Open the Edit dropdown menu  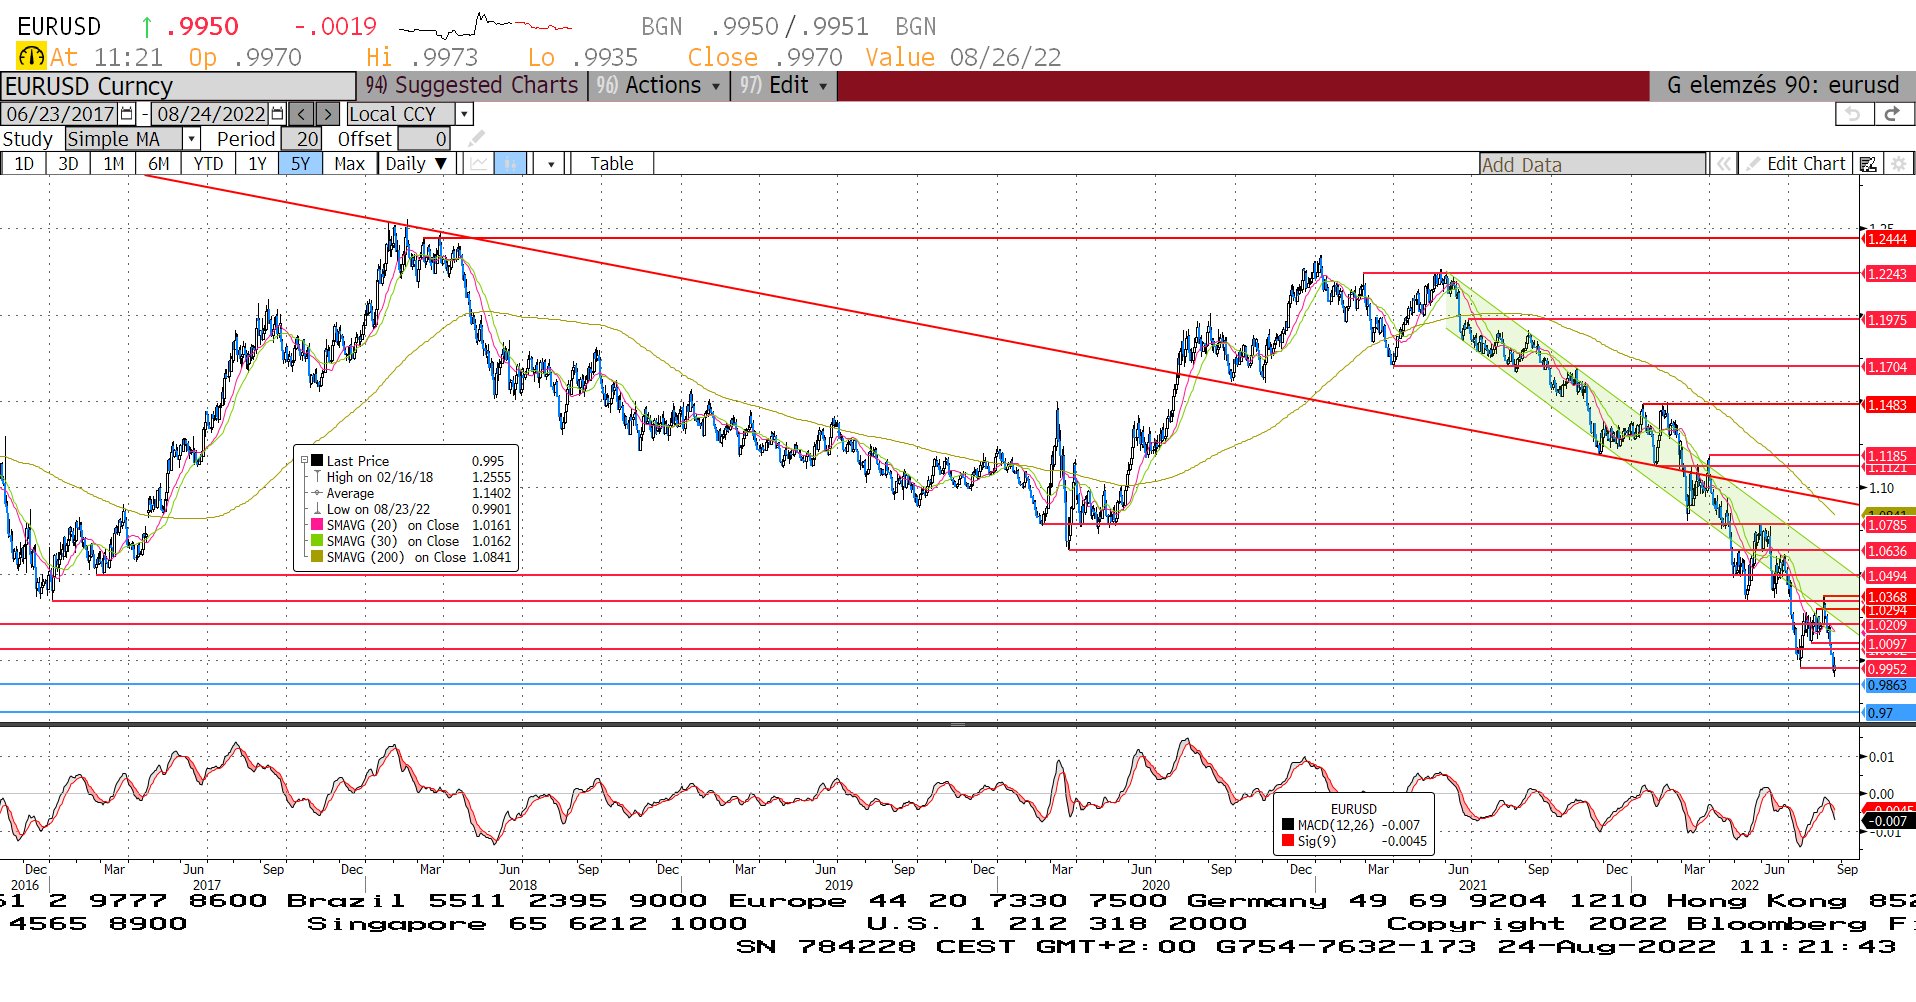783,86
